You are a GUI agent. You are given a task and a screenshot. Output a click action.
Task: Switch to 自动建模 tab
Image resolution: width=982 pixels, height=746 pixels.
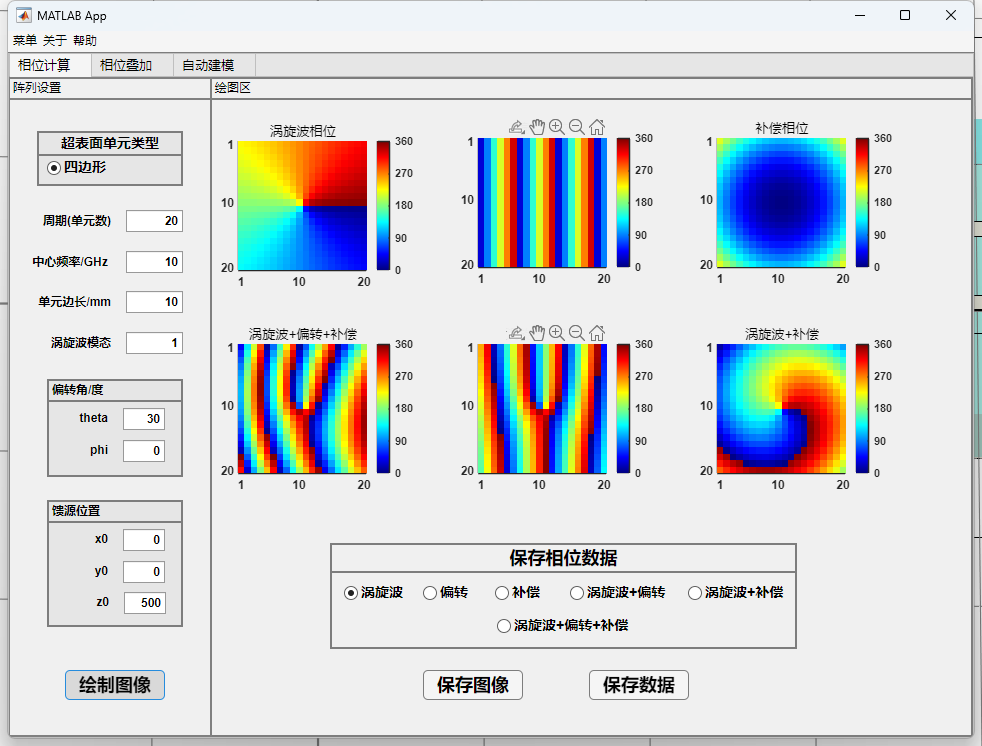coord(214,65)
